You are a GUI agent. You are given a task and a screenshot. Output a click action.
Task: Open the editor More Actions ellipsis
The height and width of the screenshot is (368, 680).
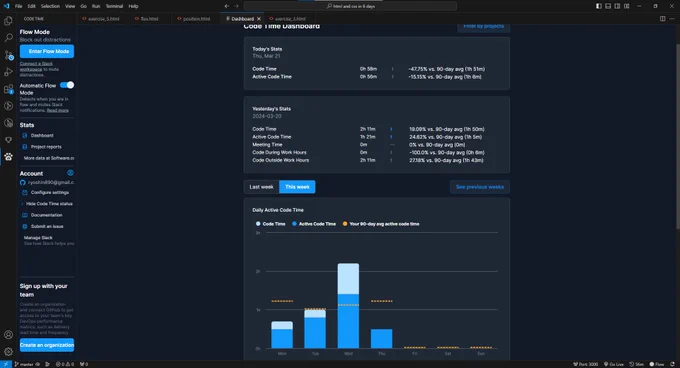672,19
